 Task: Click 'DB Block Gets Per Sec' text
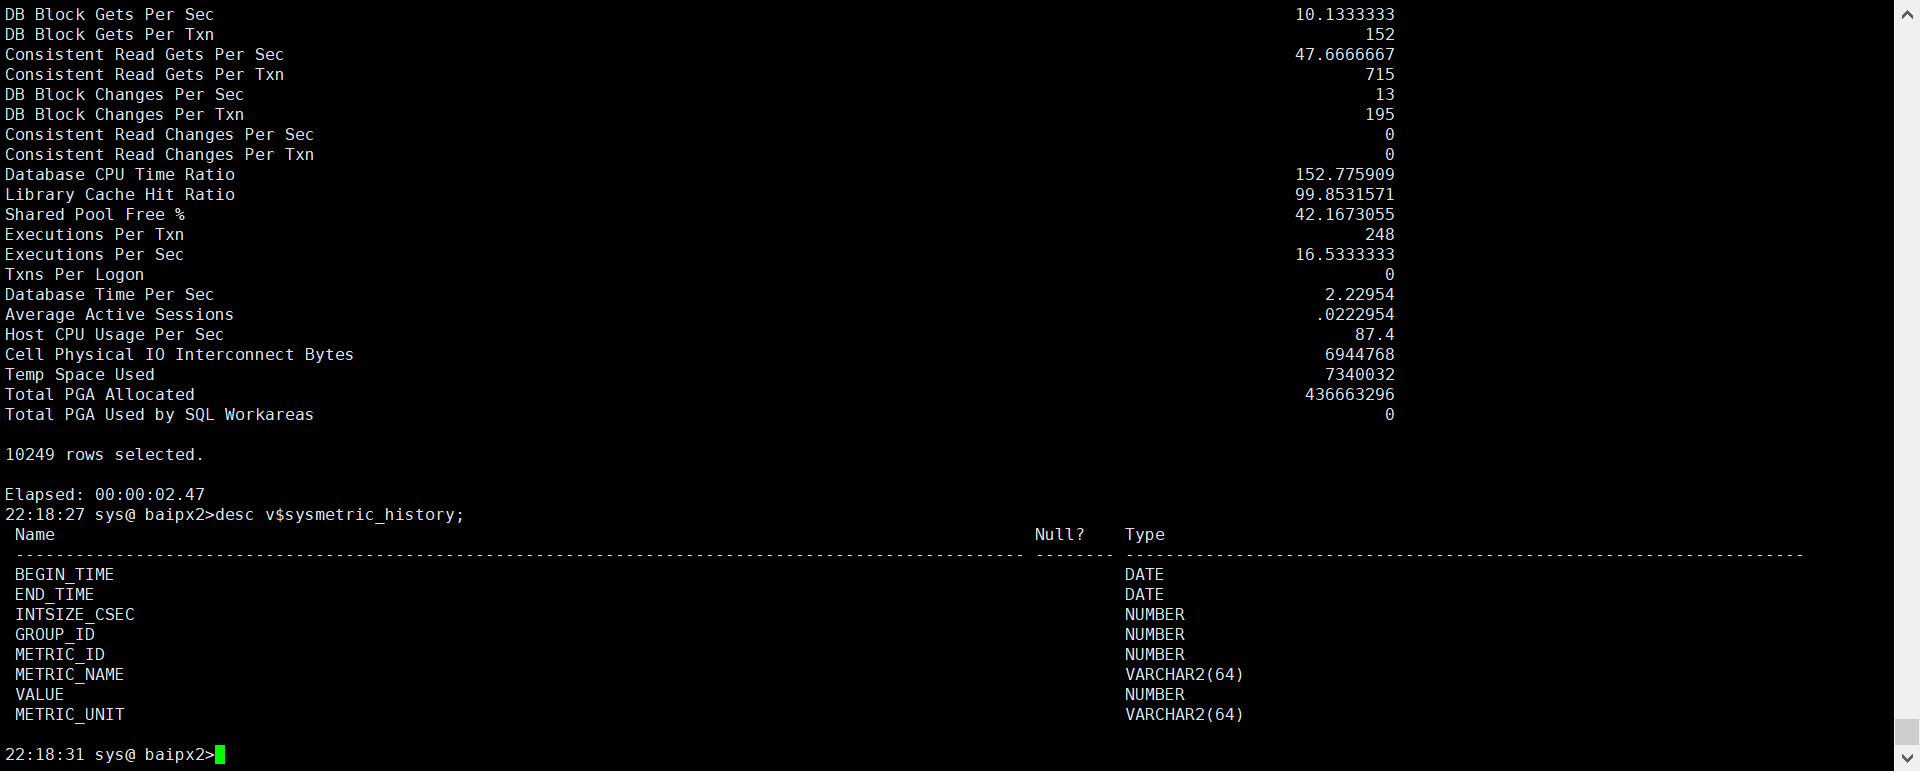click(110, 15)
